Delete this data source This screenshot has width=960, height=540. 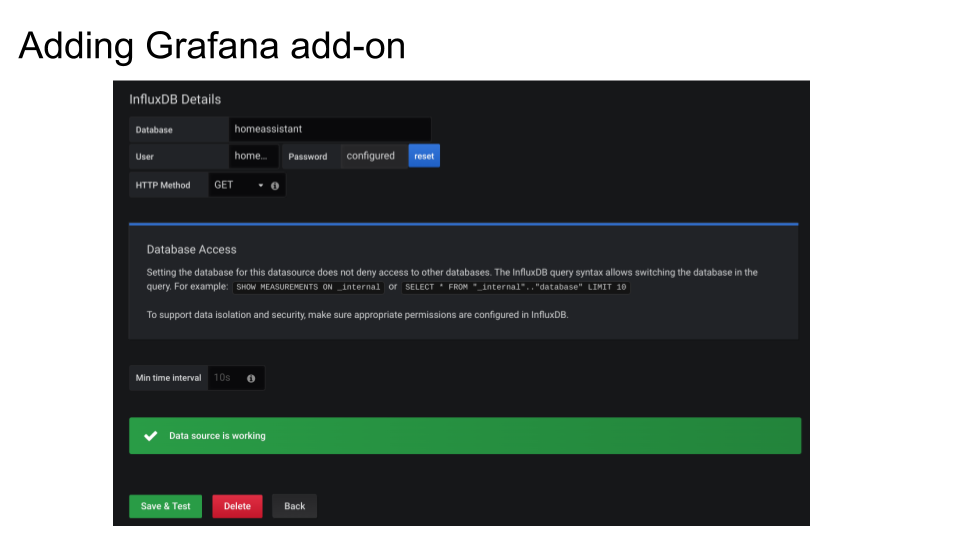pos(237,506)
